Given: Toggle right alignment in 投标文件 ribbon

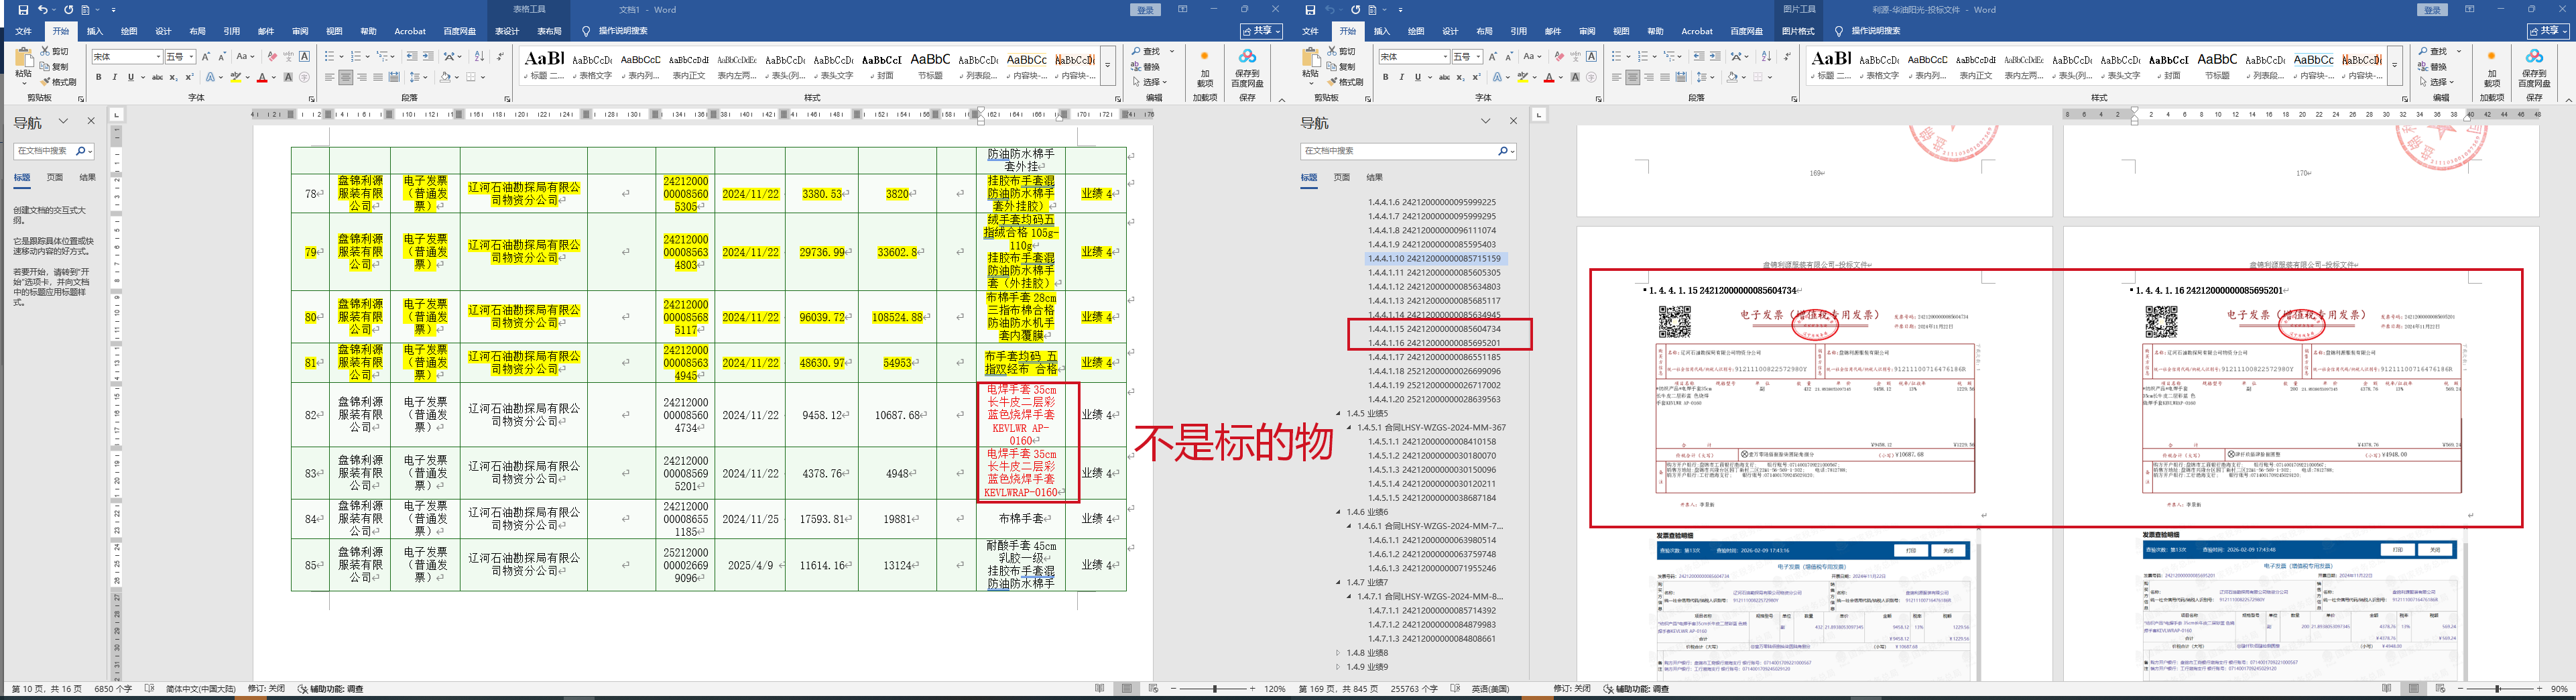Looking at the screenshot, I should click(x=1648, y=77).
